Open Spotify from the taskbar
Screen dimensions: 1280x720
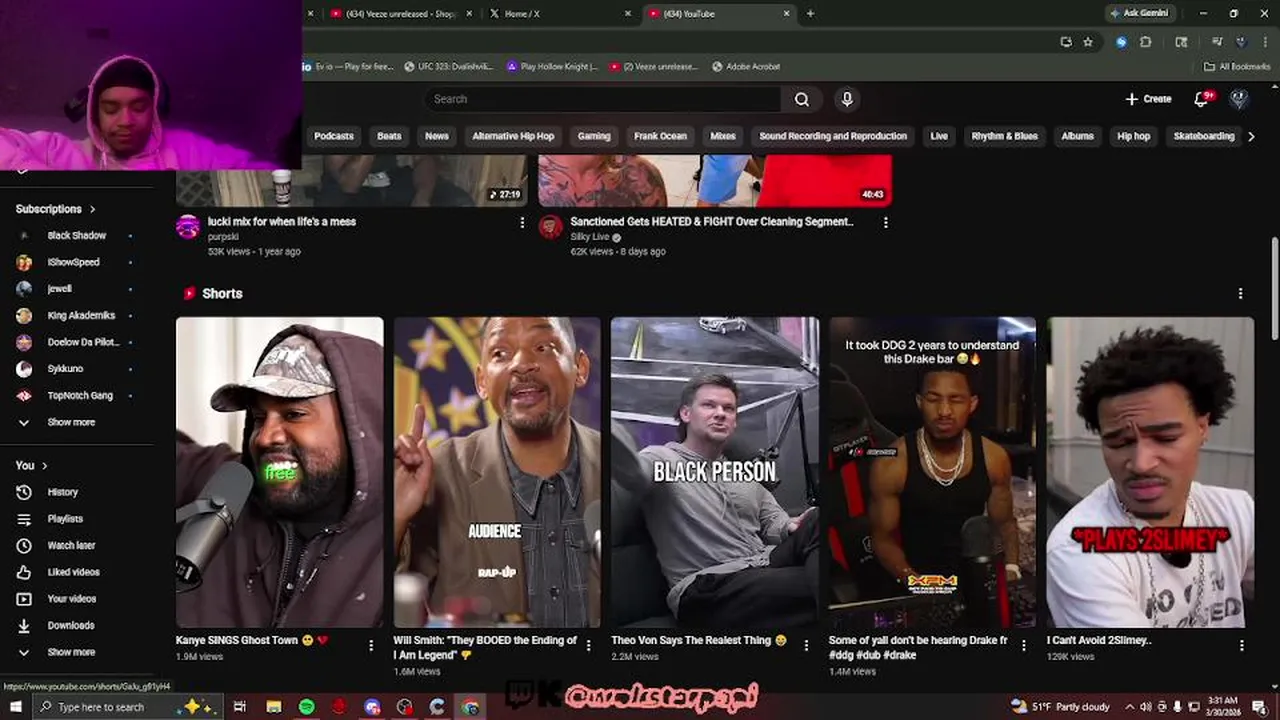(306, 707)
